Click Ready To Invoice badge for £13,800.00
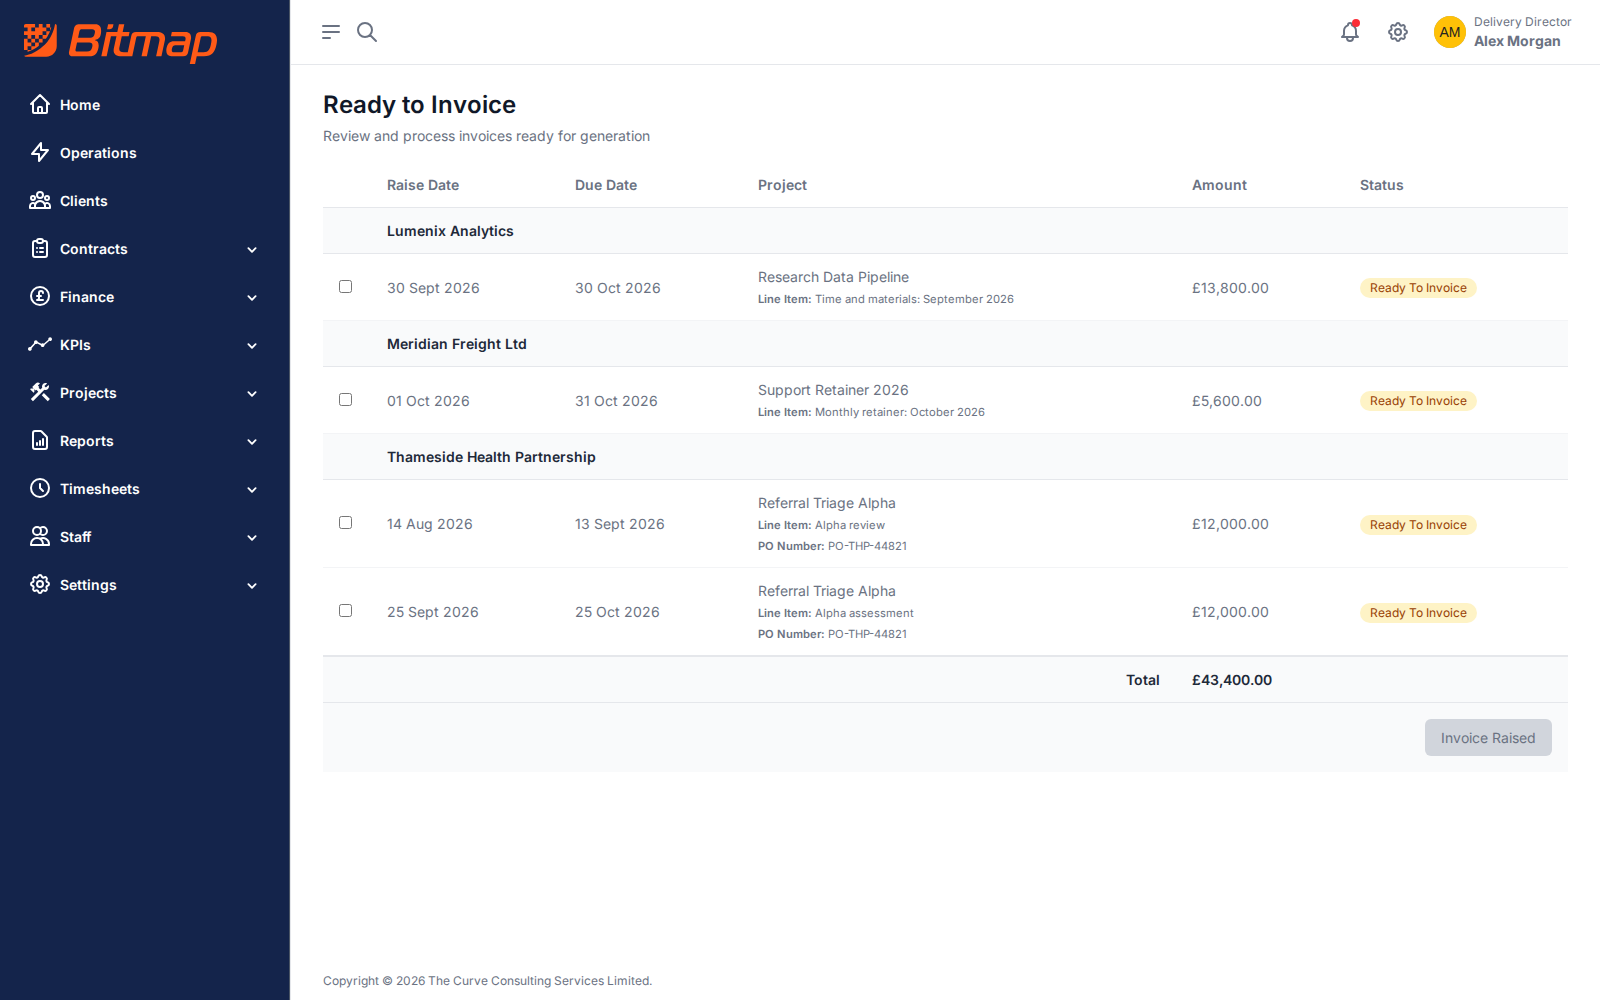The width and height of the screenshot is (1600, 1000). coord(1418,288)
